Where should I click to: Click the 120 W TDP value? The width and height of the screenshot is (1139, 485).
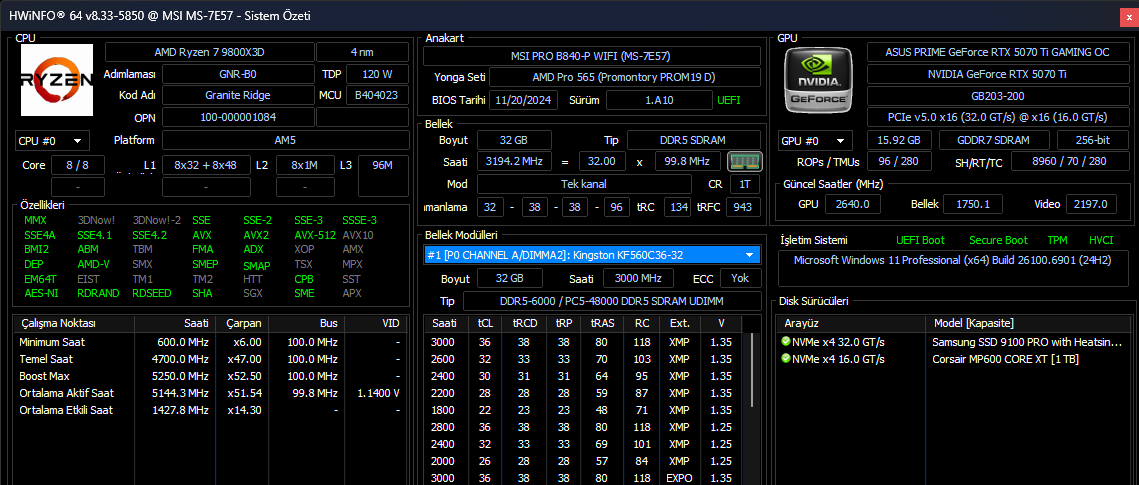377,74
